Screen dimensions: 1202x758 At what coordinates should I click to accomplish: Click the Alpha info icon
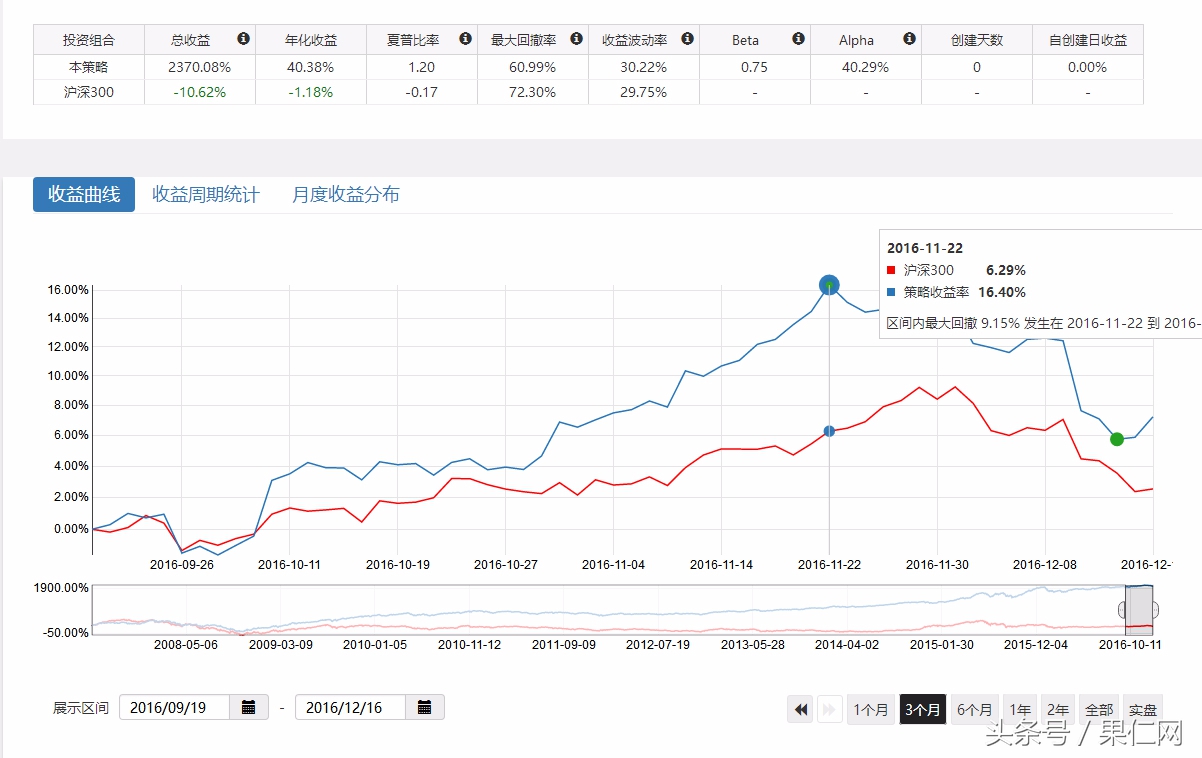coord(908,39)
